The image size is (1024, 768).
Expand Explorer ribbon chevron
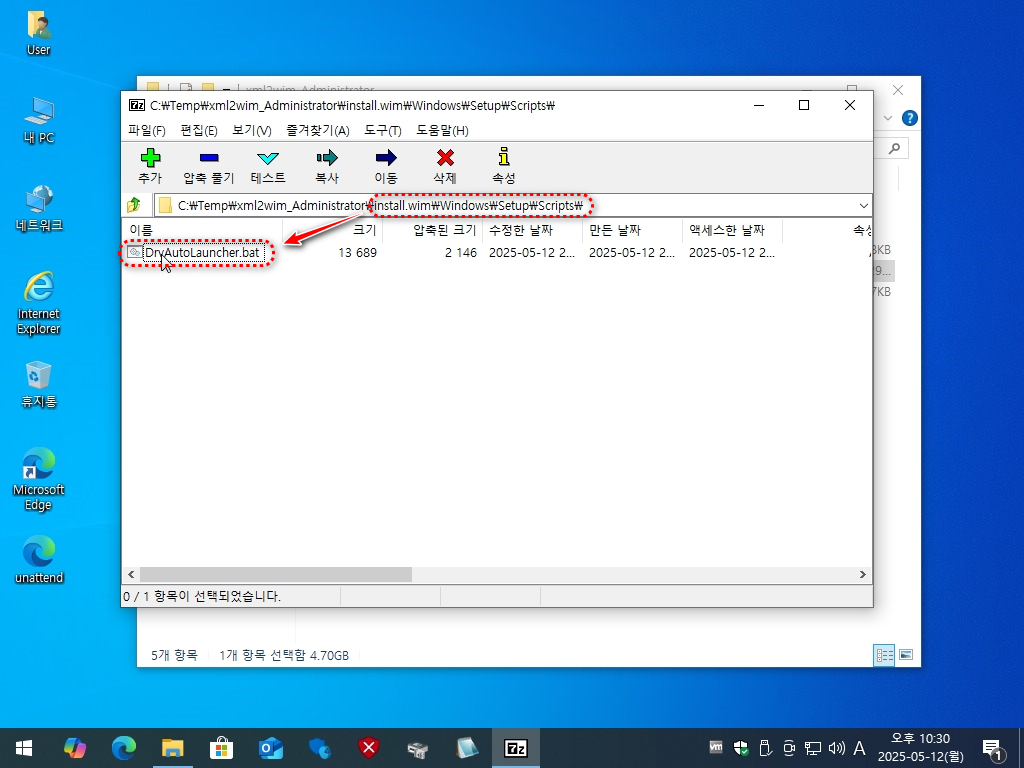pos(888,118)
